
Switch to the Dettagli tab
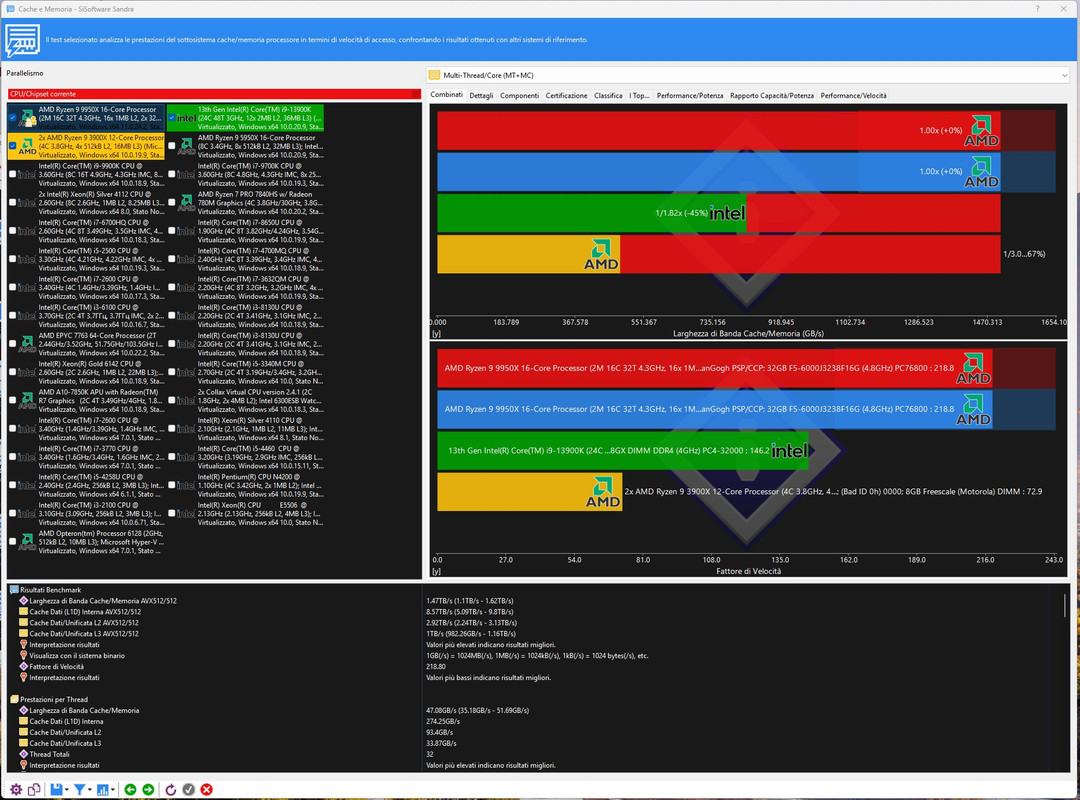tap(481, 96)
